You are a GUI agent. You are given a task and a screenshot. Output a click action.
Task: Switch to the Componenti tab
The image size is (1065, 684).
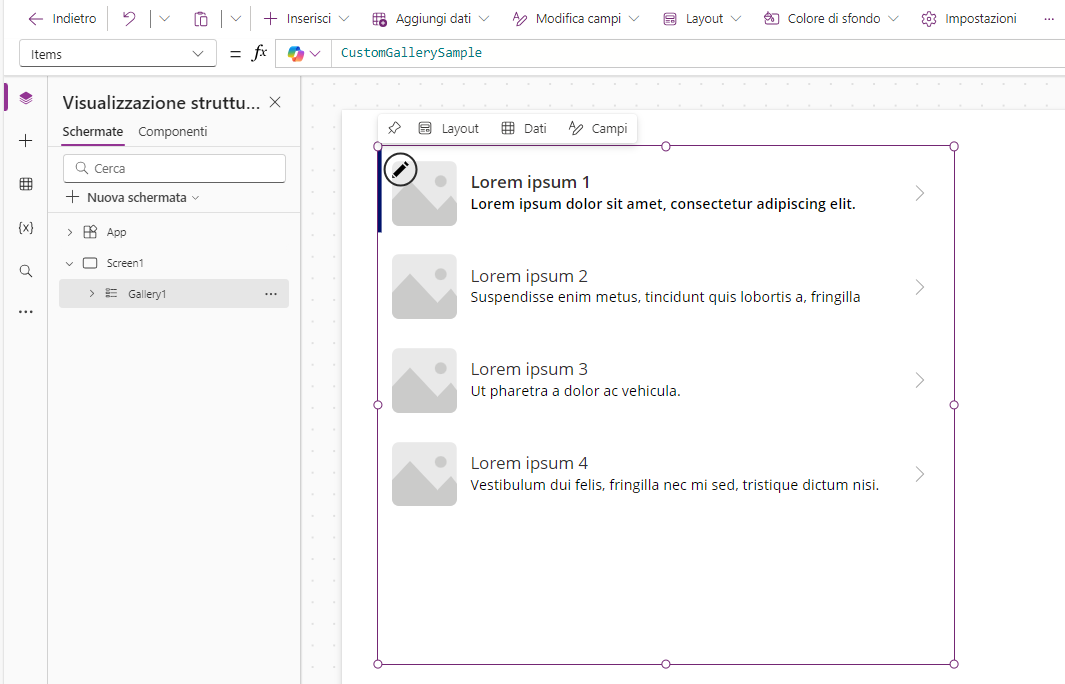coord(172,131)
